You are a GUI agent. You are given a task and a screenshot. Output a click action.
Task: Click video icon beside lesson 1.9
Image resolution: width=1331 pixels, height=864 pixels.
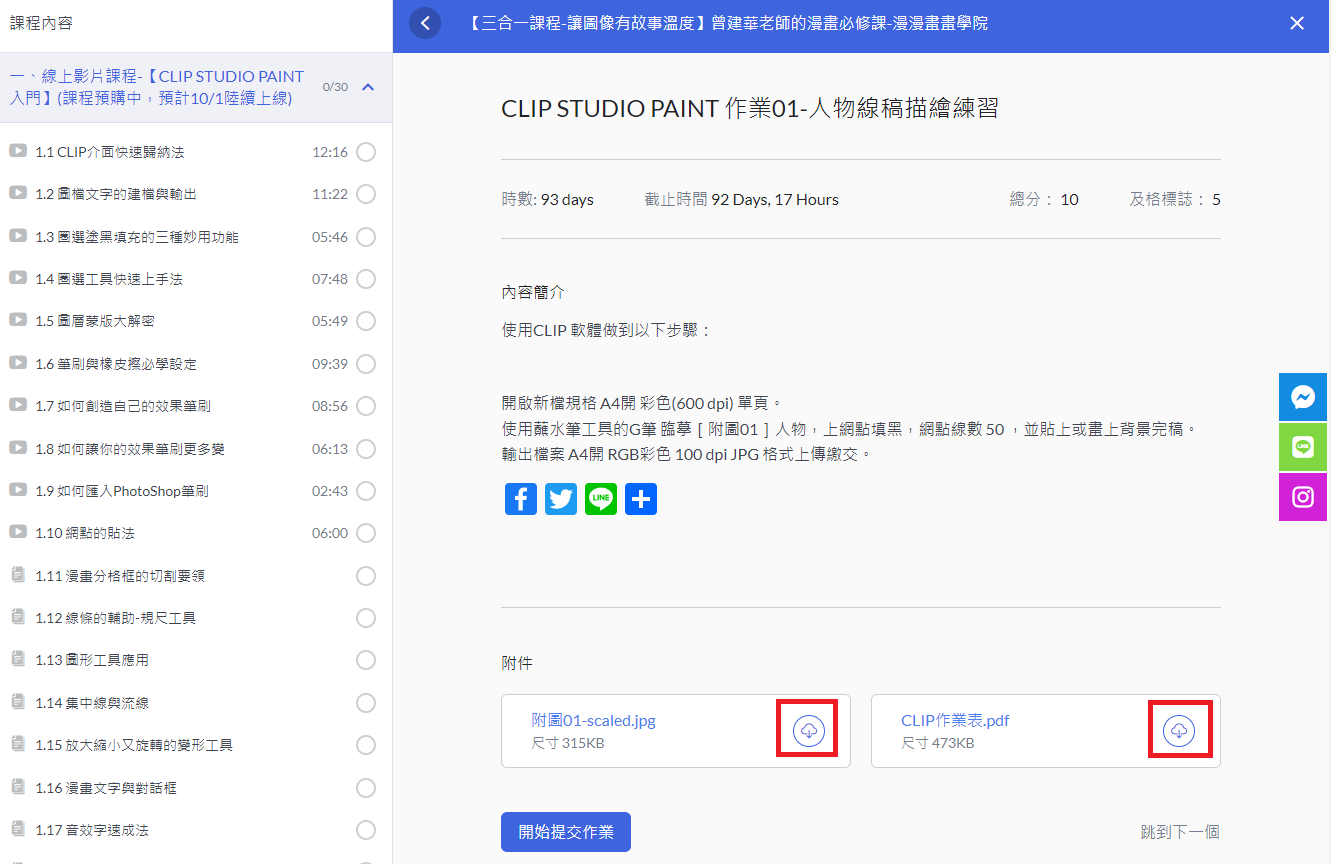pyautogui.click(x=18, y=490)
